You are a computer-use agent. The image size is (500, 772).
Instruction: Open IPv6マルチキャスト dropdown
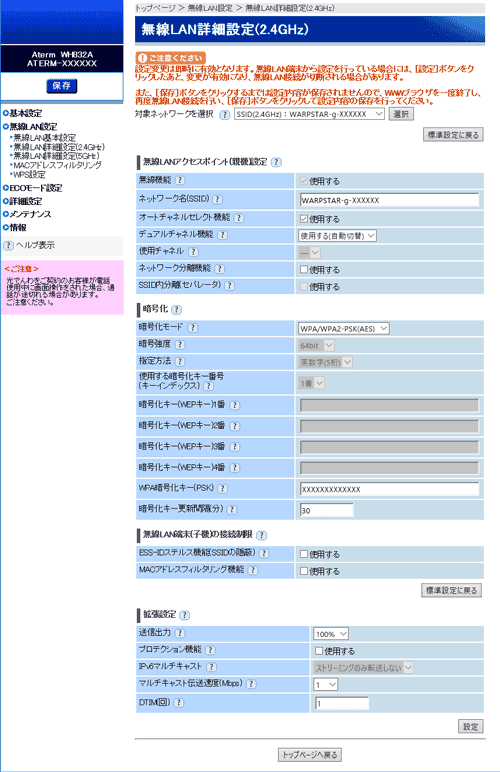(x=364, y=668)
